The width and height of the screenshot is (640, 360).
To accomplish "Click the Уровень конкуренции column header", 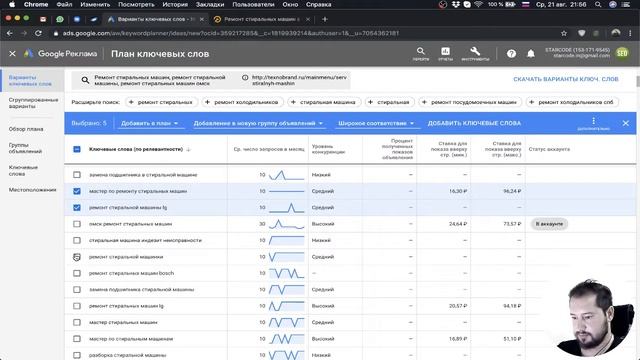I will tap(328, 149).
